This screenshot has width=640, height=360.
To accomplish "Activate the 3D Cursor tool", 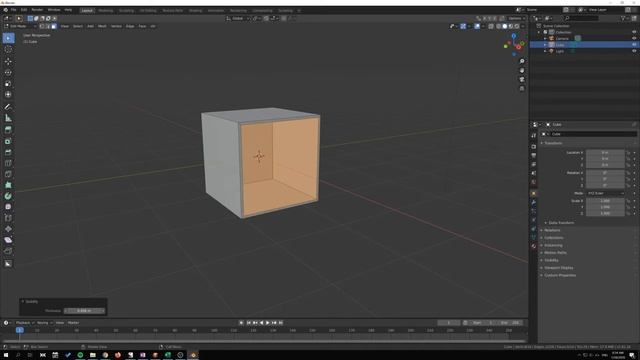I will (x=8, y=49).
